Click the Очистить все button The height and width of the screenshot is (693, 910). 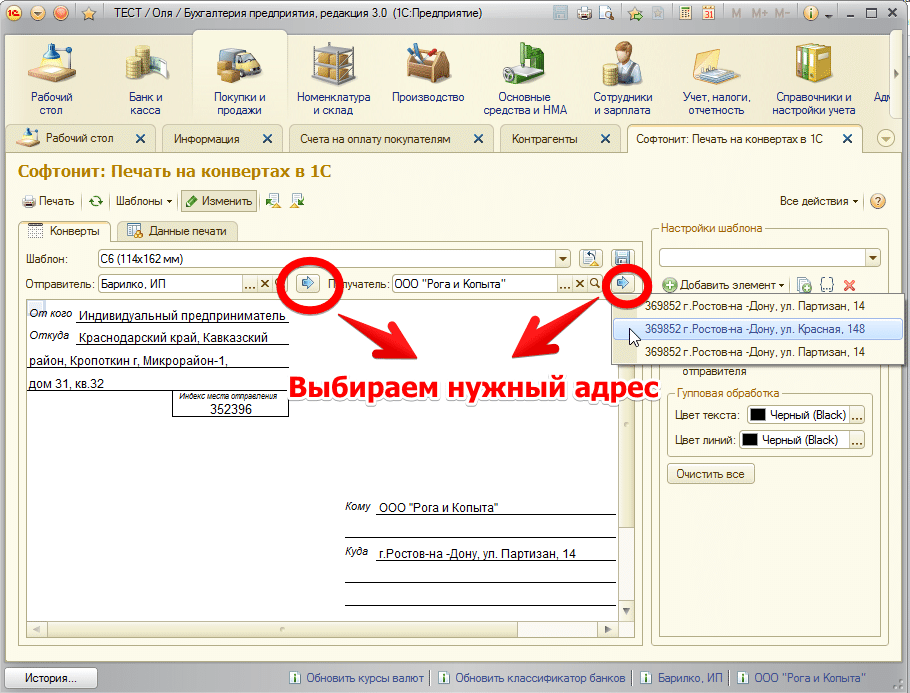[710, 474]
